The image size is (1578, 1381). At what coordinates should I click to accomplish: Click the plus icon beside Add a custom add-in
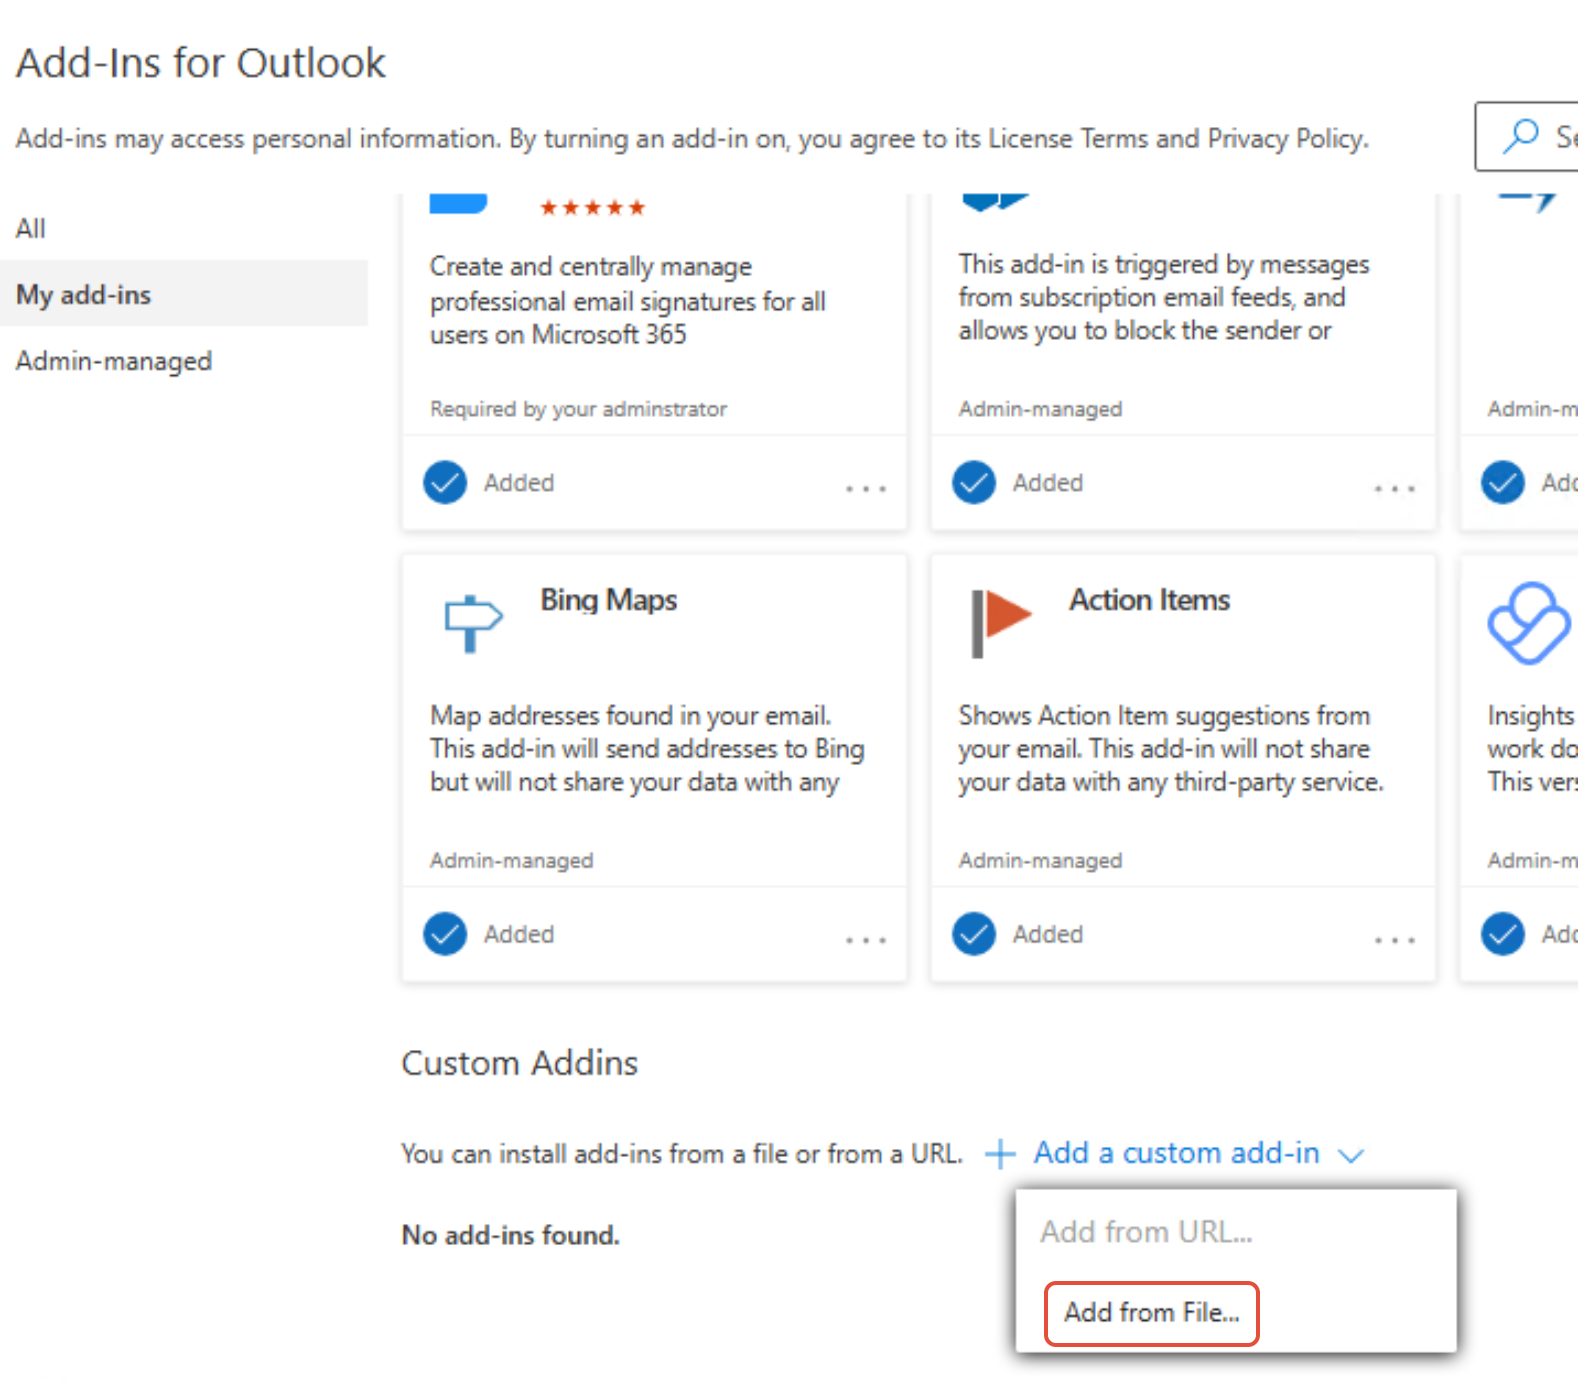[x=1000, y=1154]
